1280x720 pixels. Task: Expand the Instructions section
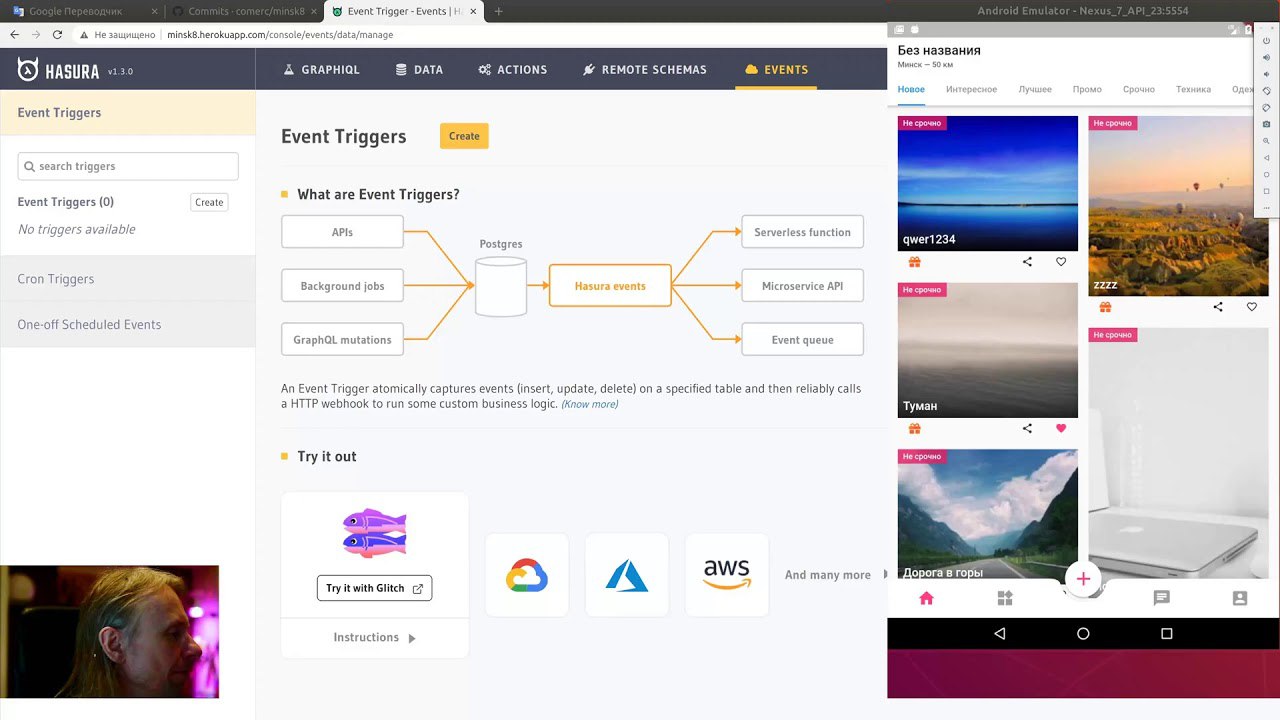coord(375,638)
